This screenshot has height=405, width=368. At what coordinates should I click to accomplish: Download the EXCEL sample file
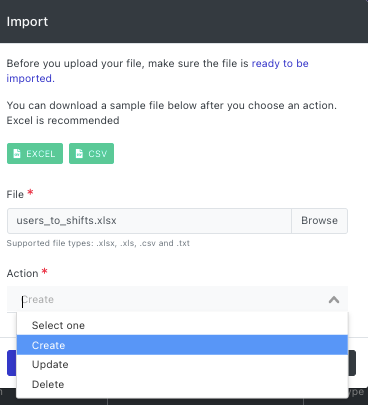tap(35, 154)
